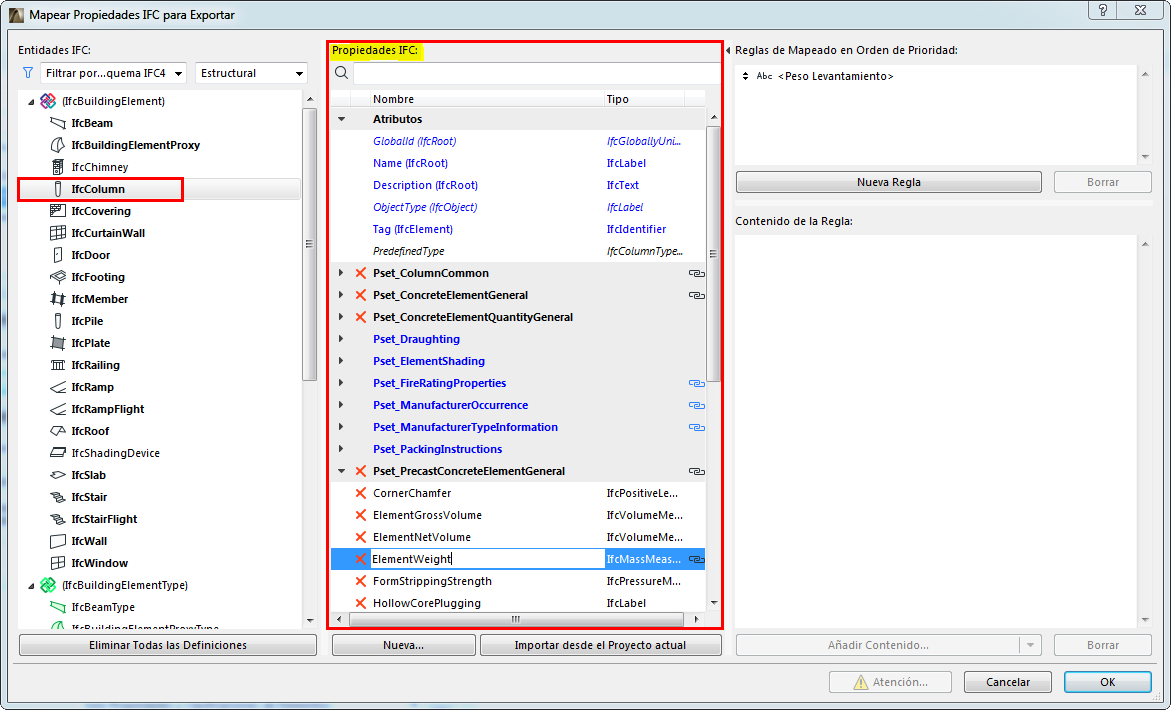Select the IfcColumn tree row

point(159,190)
